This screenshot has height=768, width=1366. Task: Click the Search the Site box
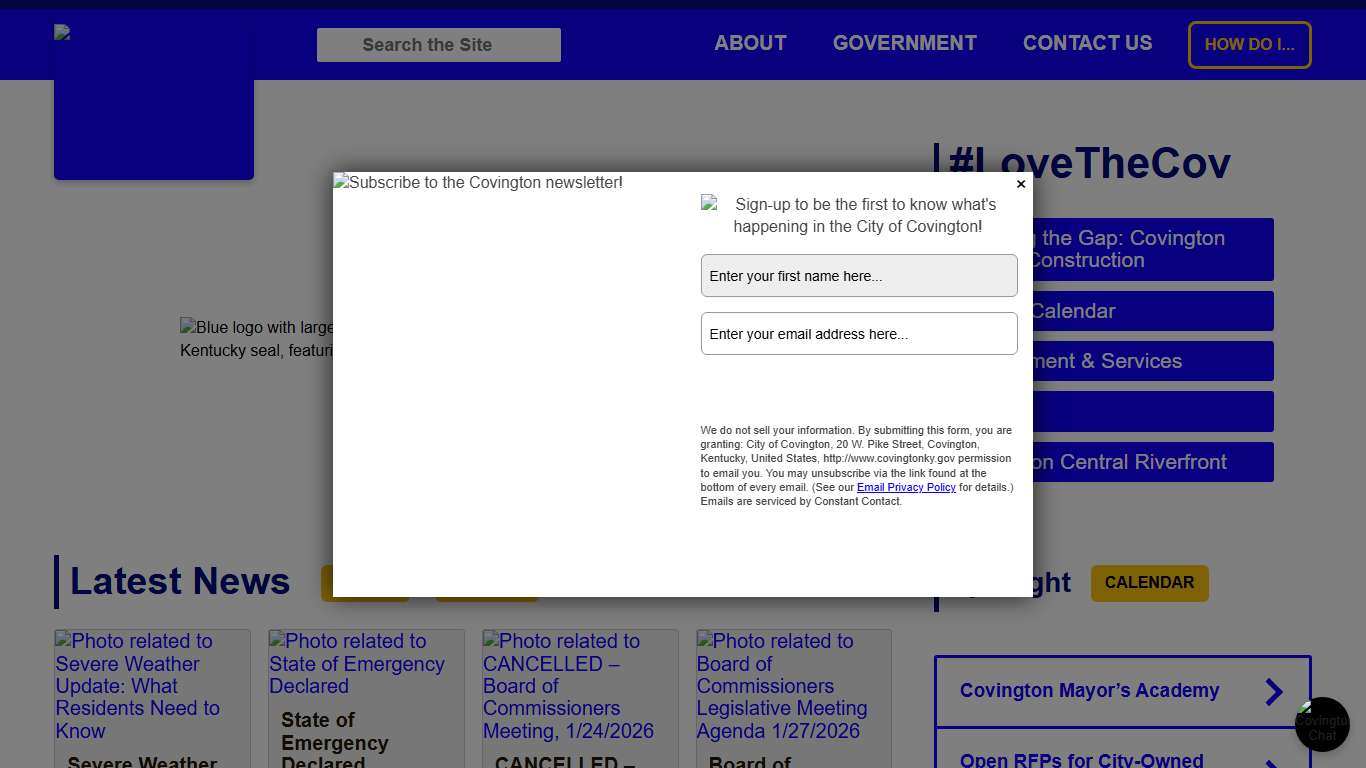point(438,44)
